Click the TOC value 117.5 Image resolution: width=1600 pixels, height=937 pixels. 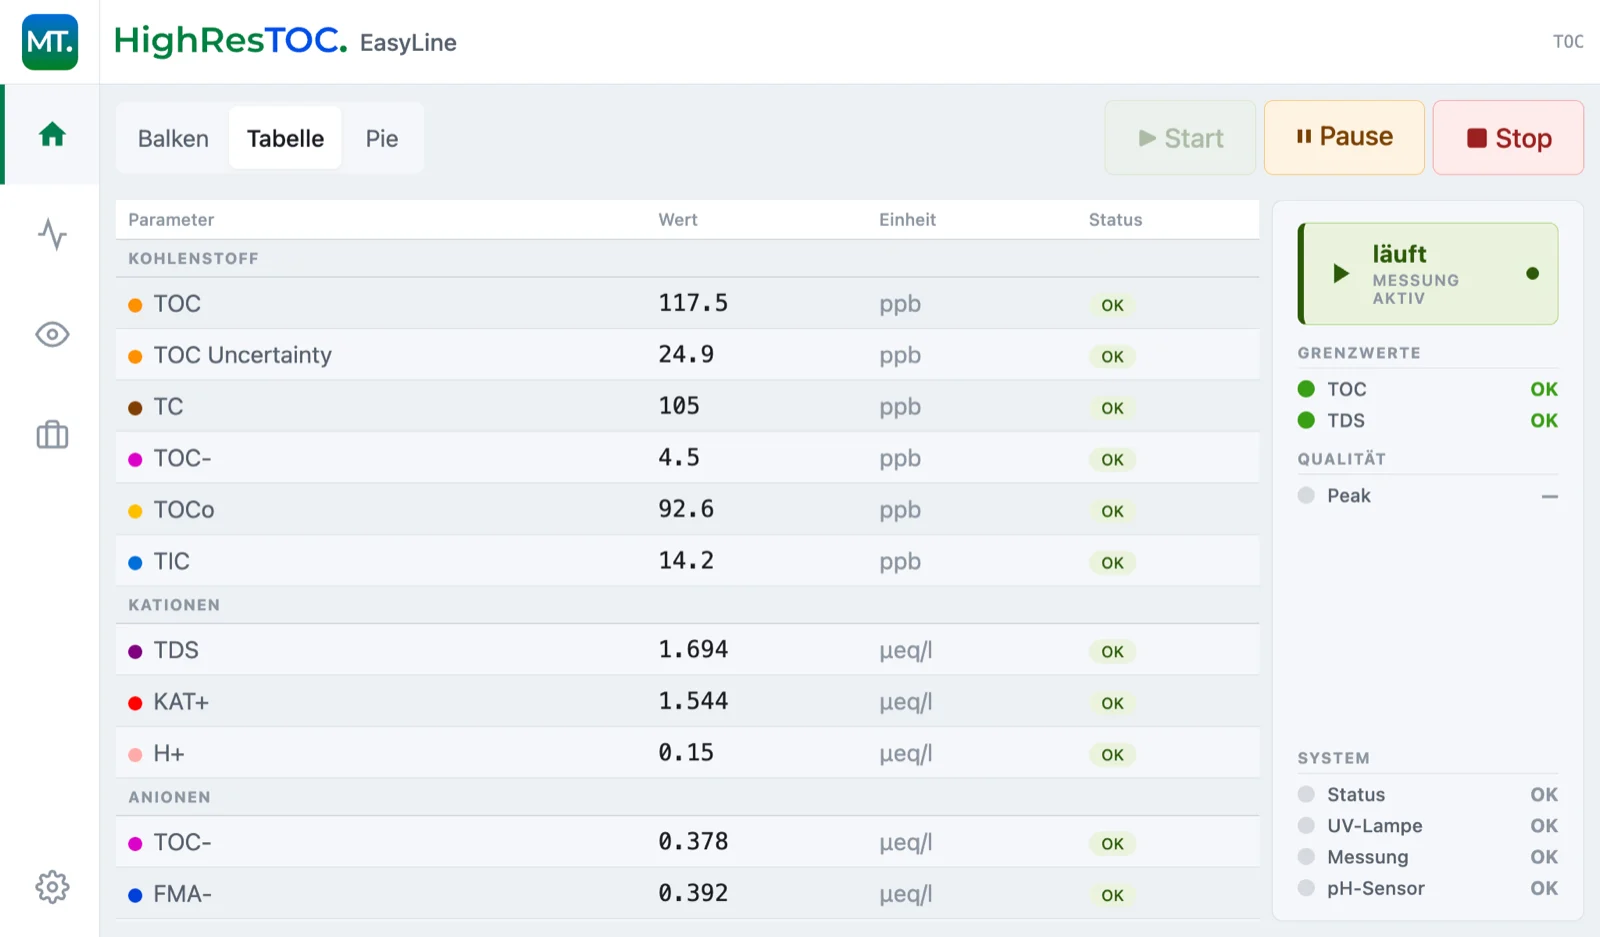click(x=693, y=303)
